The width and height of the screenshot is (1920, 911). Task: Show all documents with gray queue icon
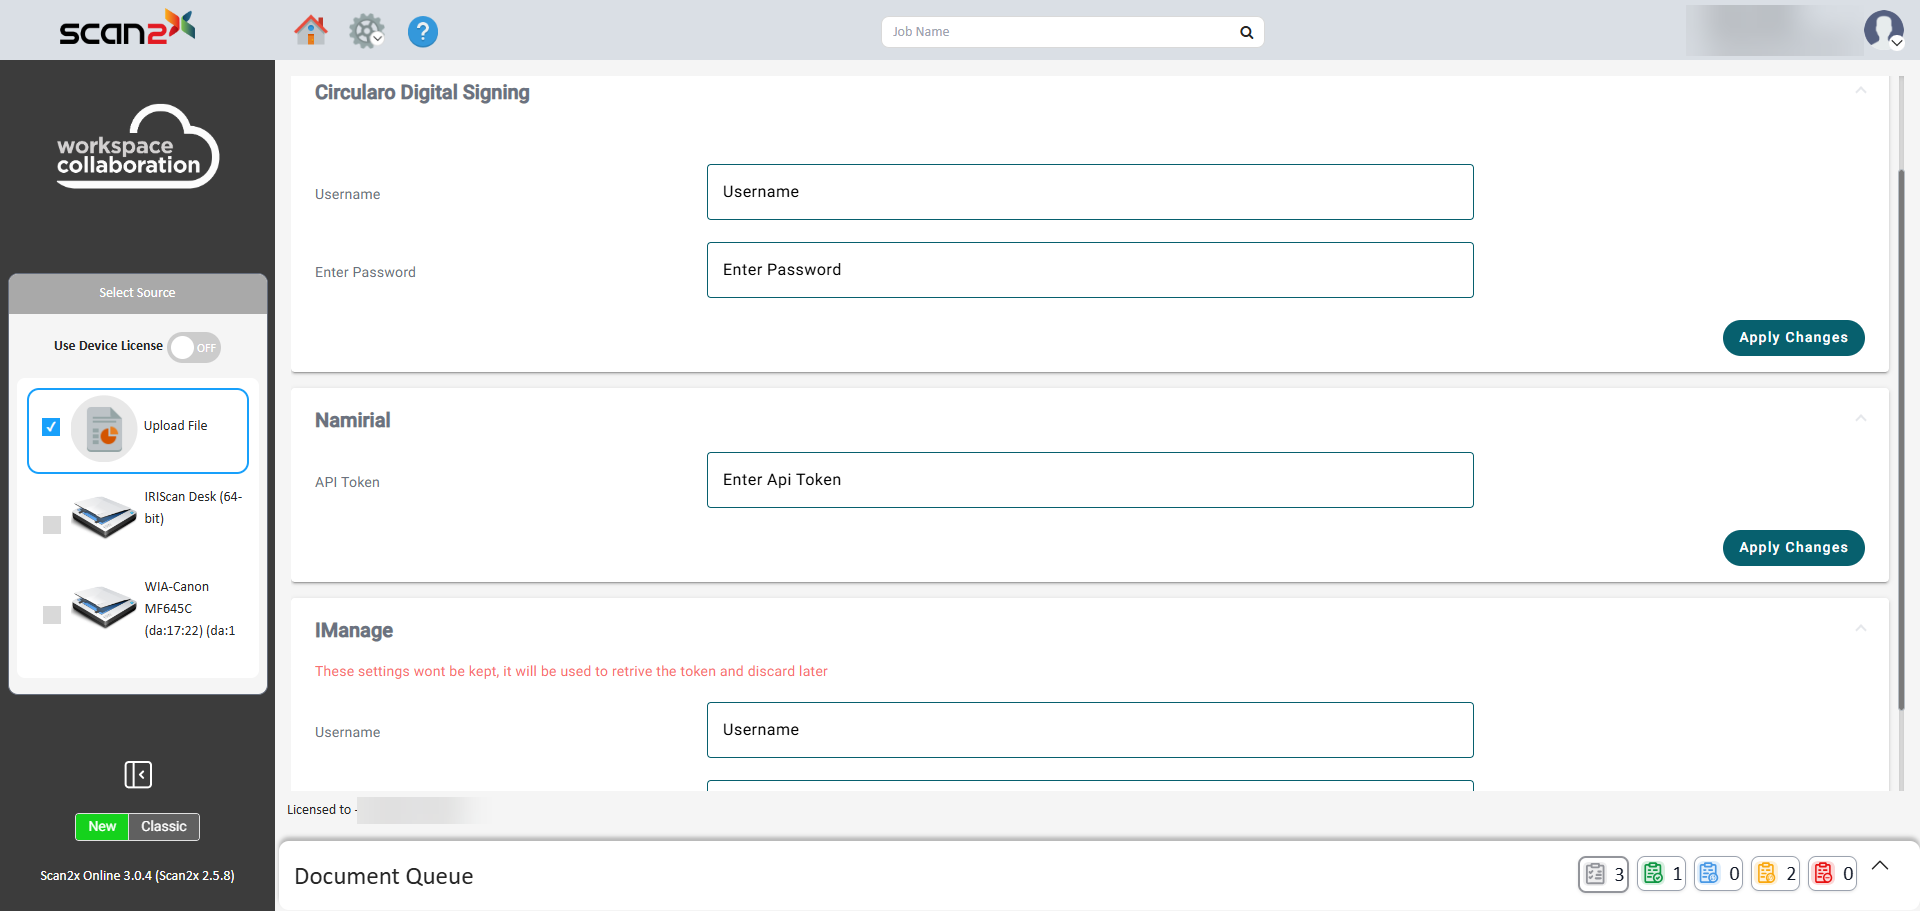pos(1603,874)
